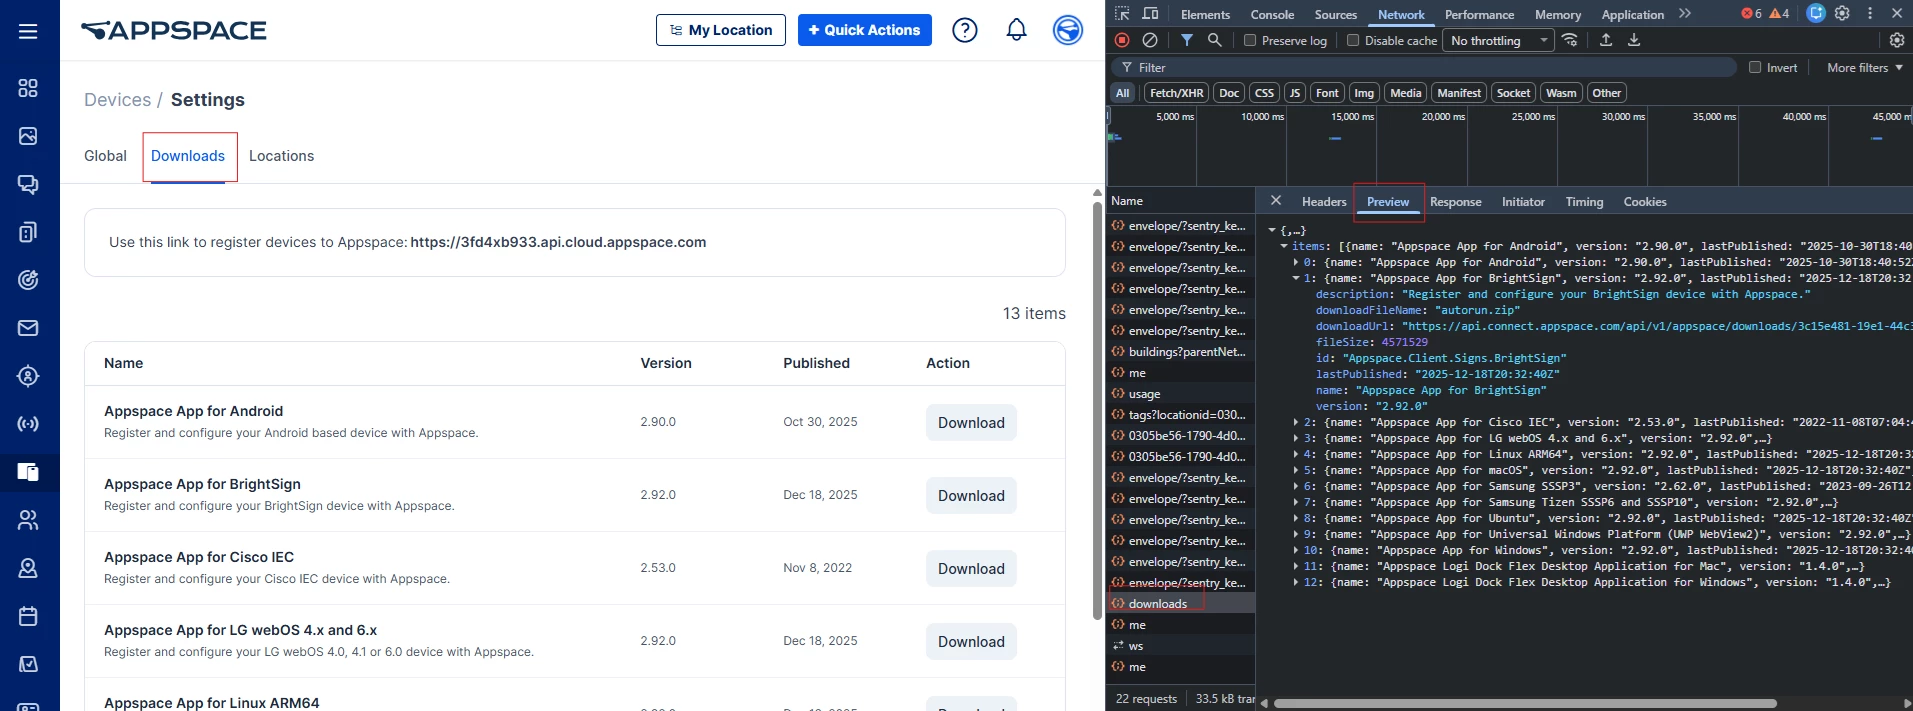Toggle DevTools device toolbar icon
This screenshot has height=711, width=1913.
pos(1150,13)
